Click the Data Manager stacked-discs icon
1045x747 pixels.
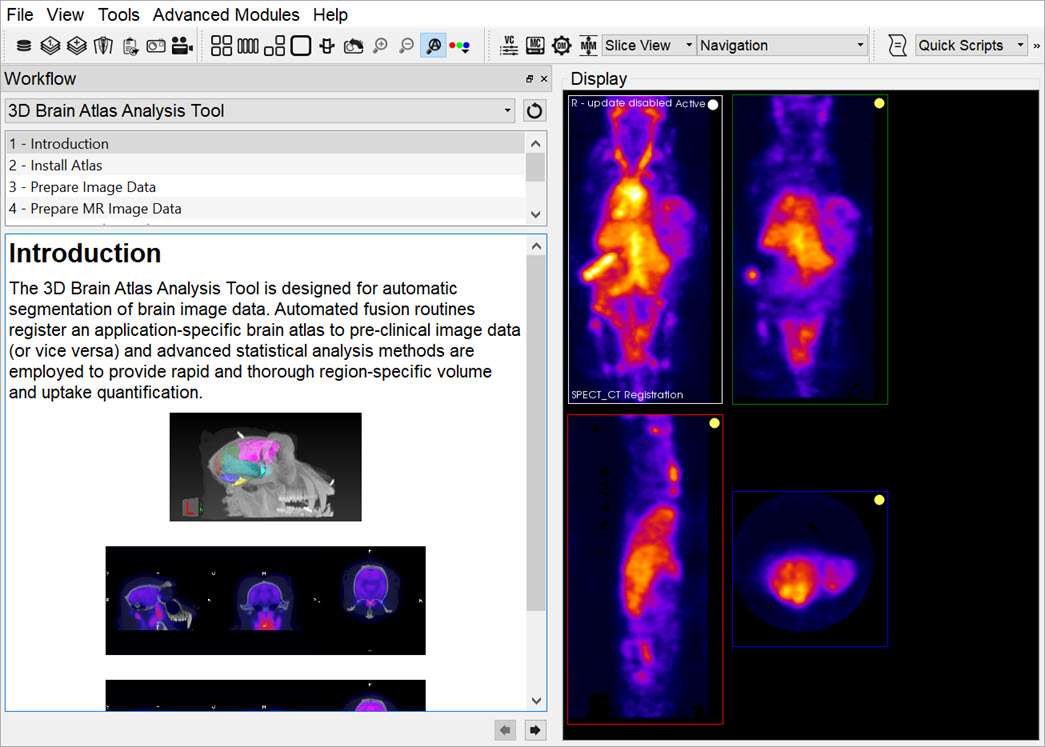(x=24, y=46)
